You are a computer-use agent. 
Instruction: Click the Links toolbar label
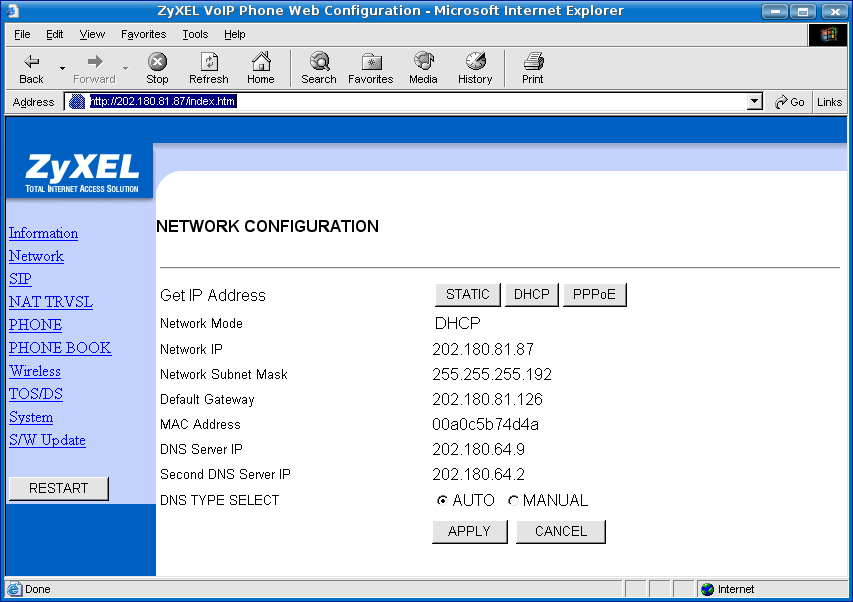click(x=830, y=102)
